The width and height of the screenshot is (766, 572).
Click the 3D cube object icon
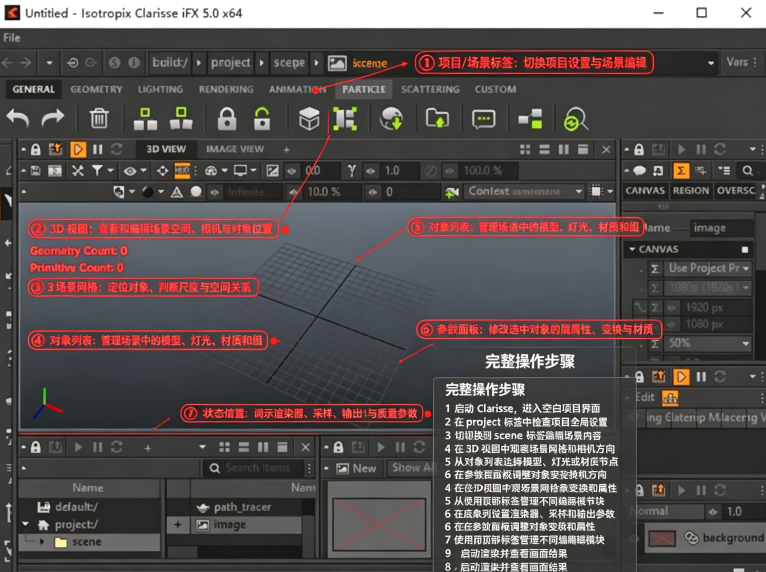click(309, 119)
